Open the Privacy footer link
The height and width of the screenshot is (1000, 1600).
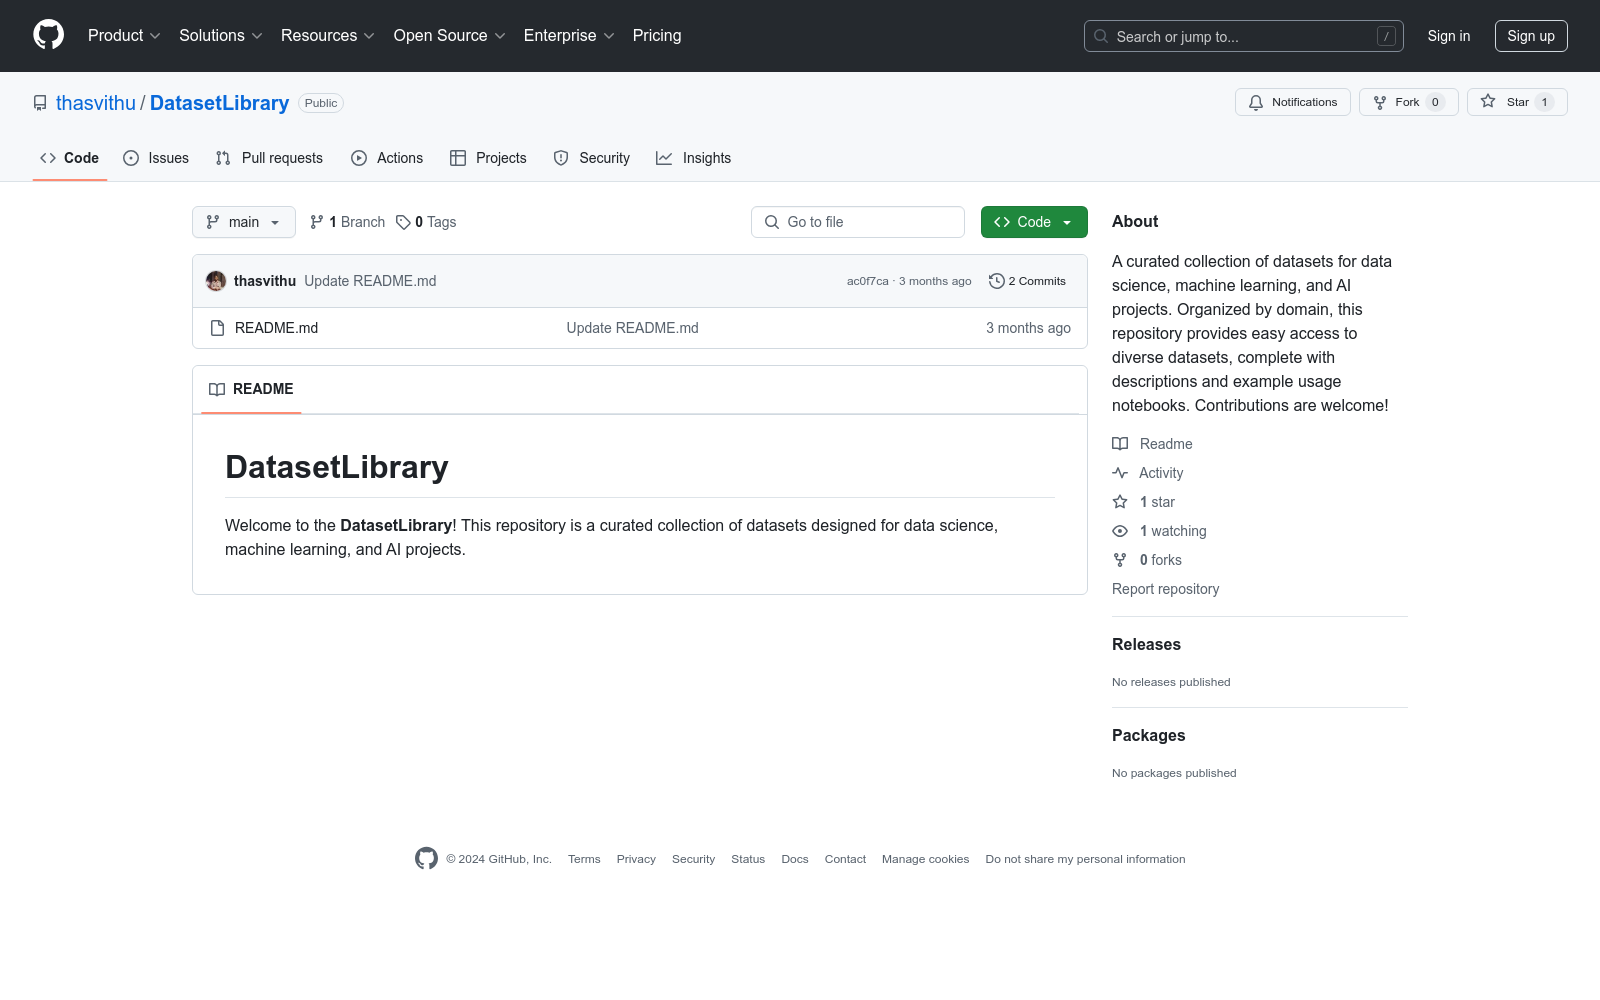tap(636, 859)
